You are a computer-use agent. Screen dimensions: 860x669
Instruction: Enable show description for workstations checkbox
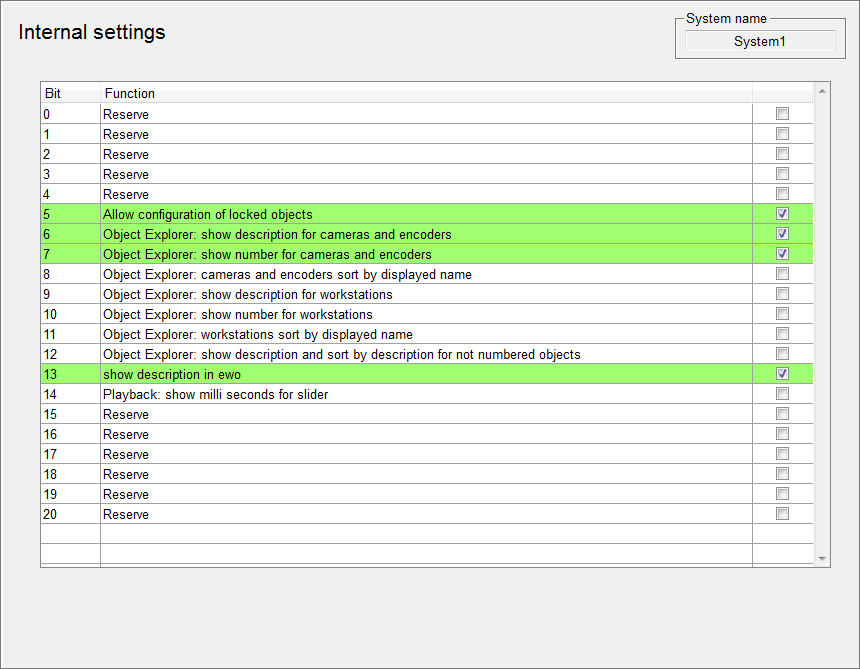coord(782,294)
